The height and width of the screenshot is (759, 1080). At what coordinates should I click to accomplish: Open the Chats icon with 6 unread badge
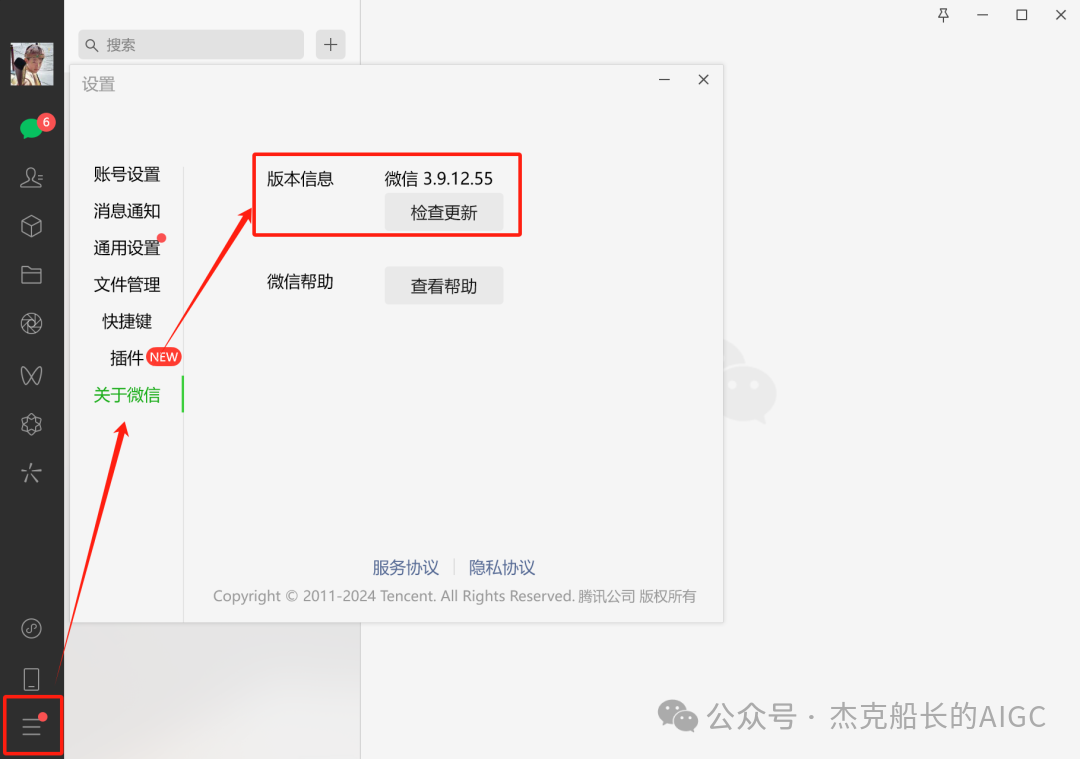click(32, 127)
